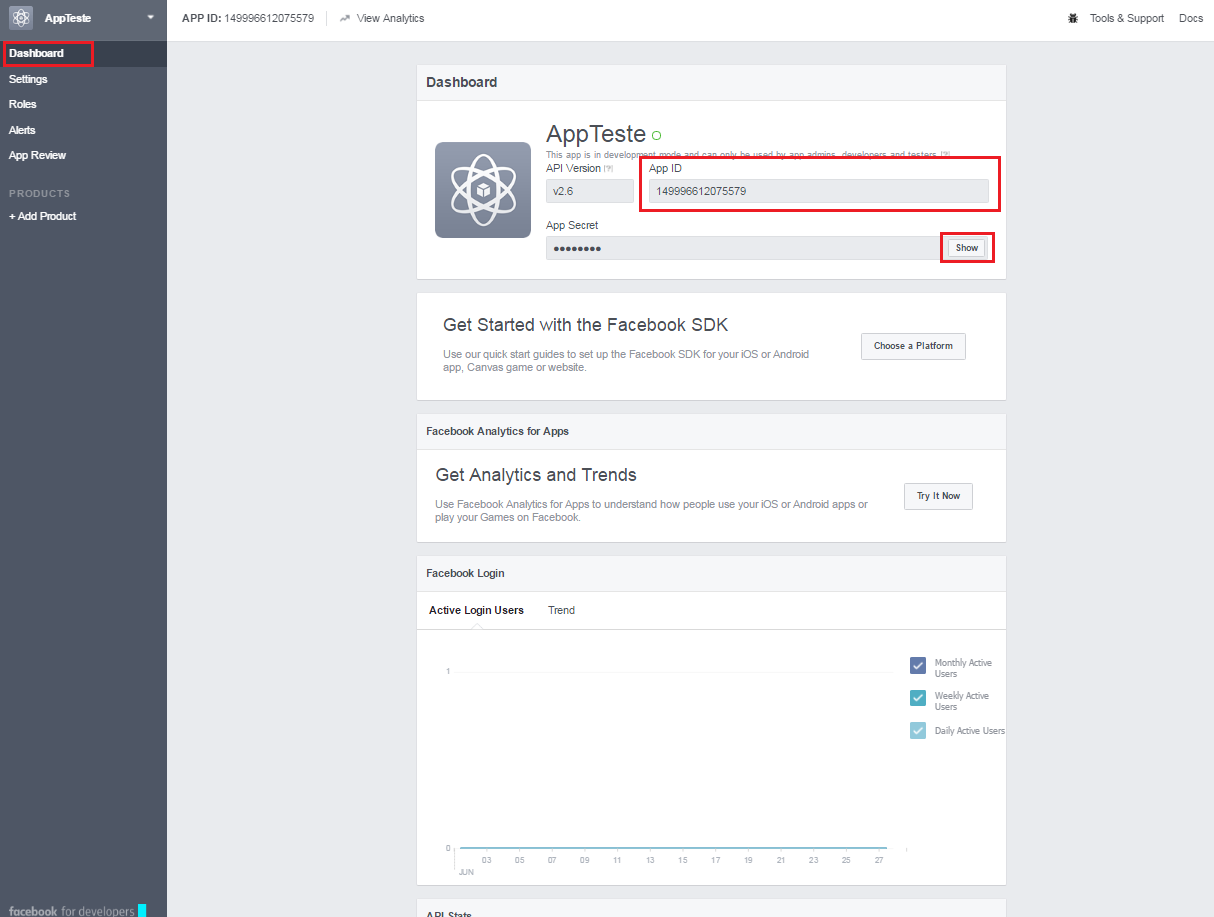The height and width of the screenshot is (917, 1214).
Task: Open Settings in the sidebar
Action: pyautogui.click(x=28, y=79)
